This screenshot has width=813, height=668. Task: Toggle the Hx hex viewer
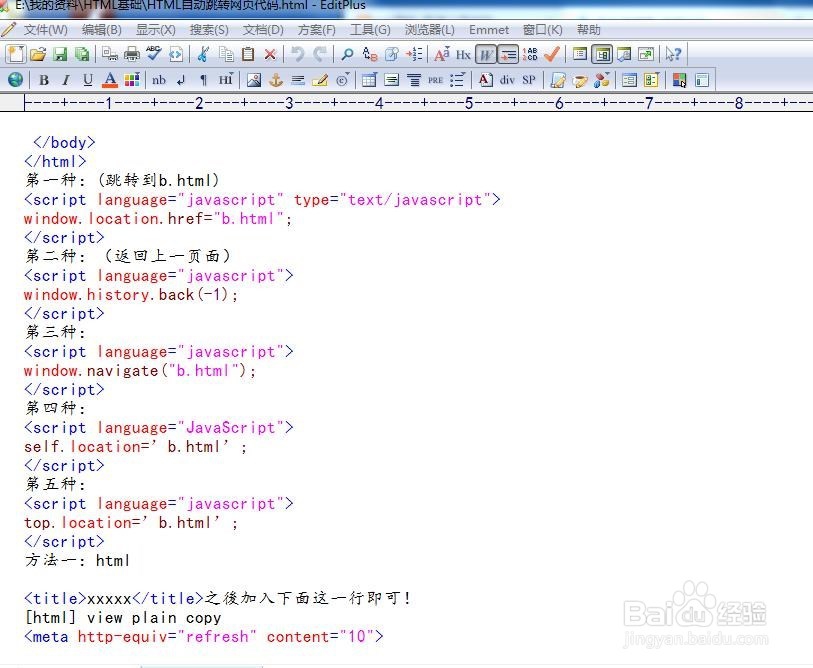click(x=463, y=54)
